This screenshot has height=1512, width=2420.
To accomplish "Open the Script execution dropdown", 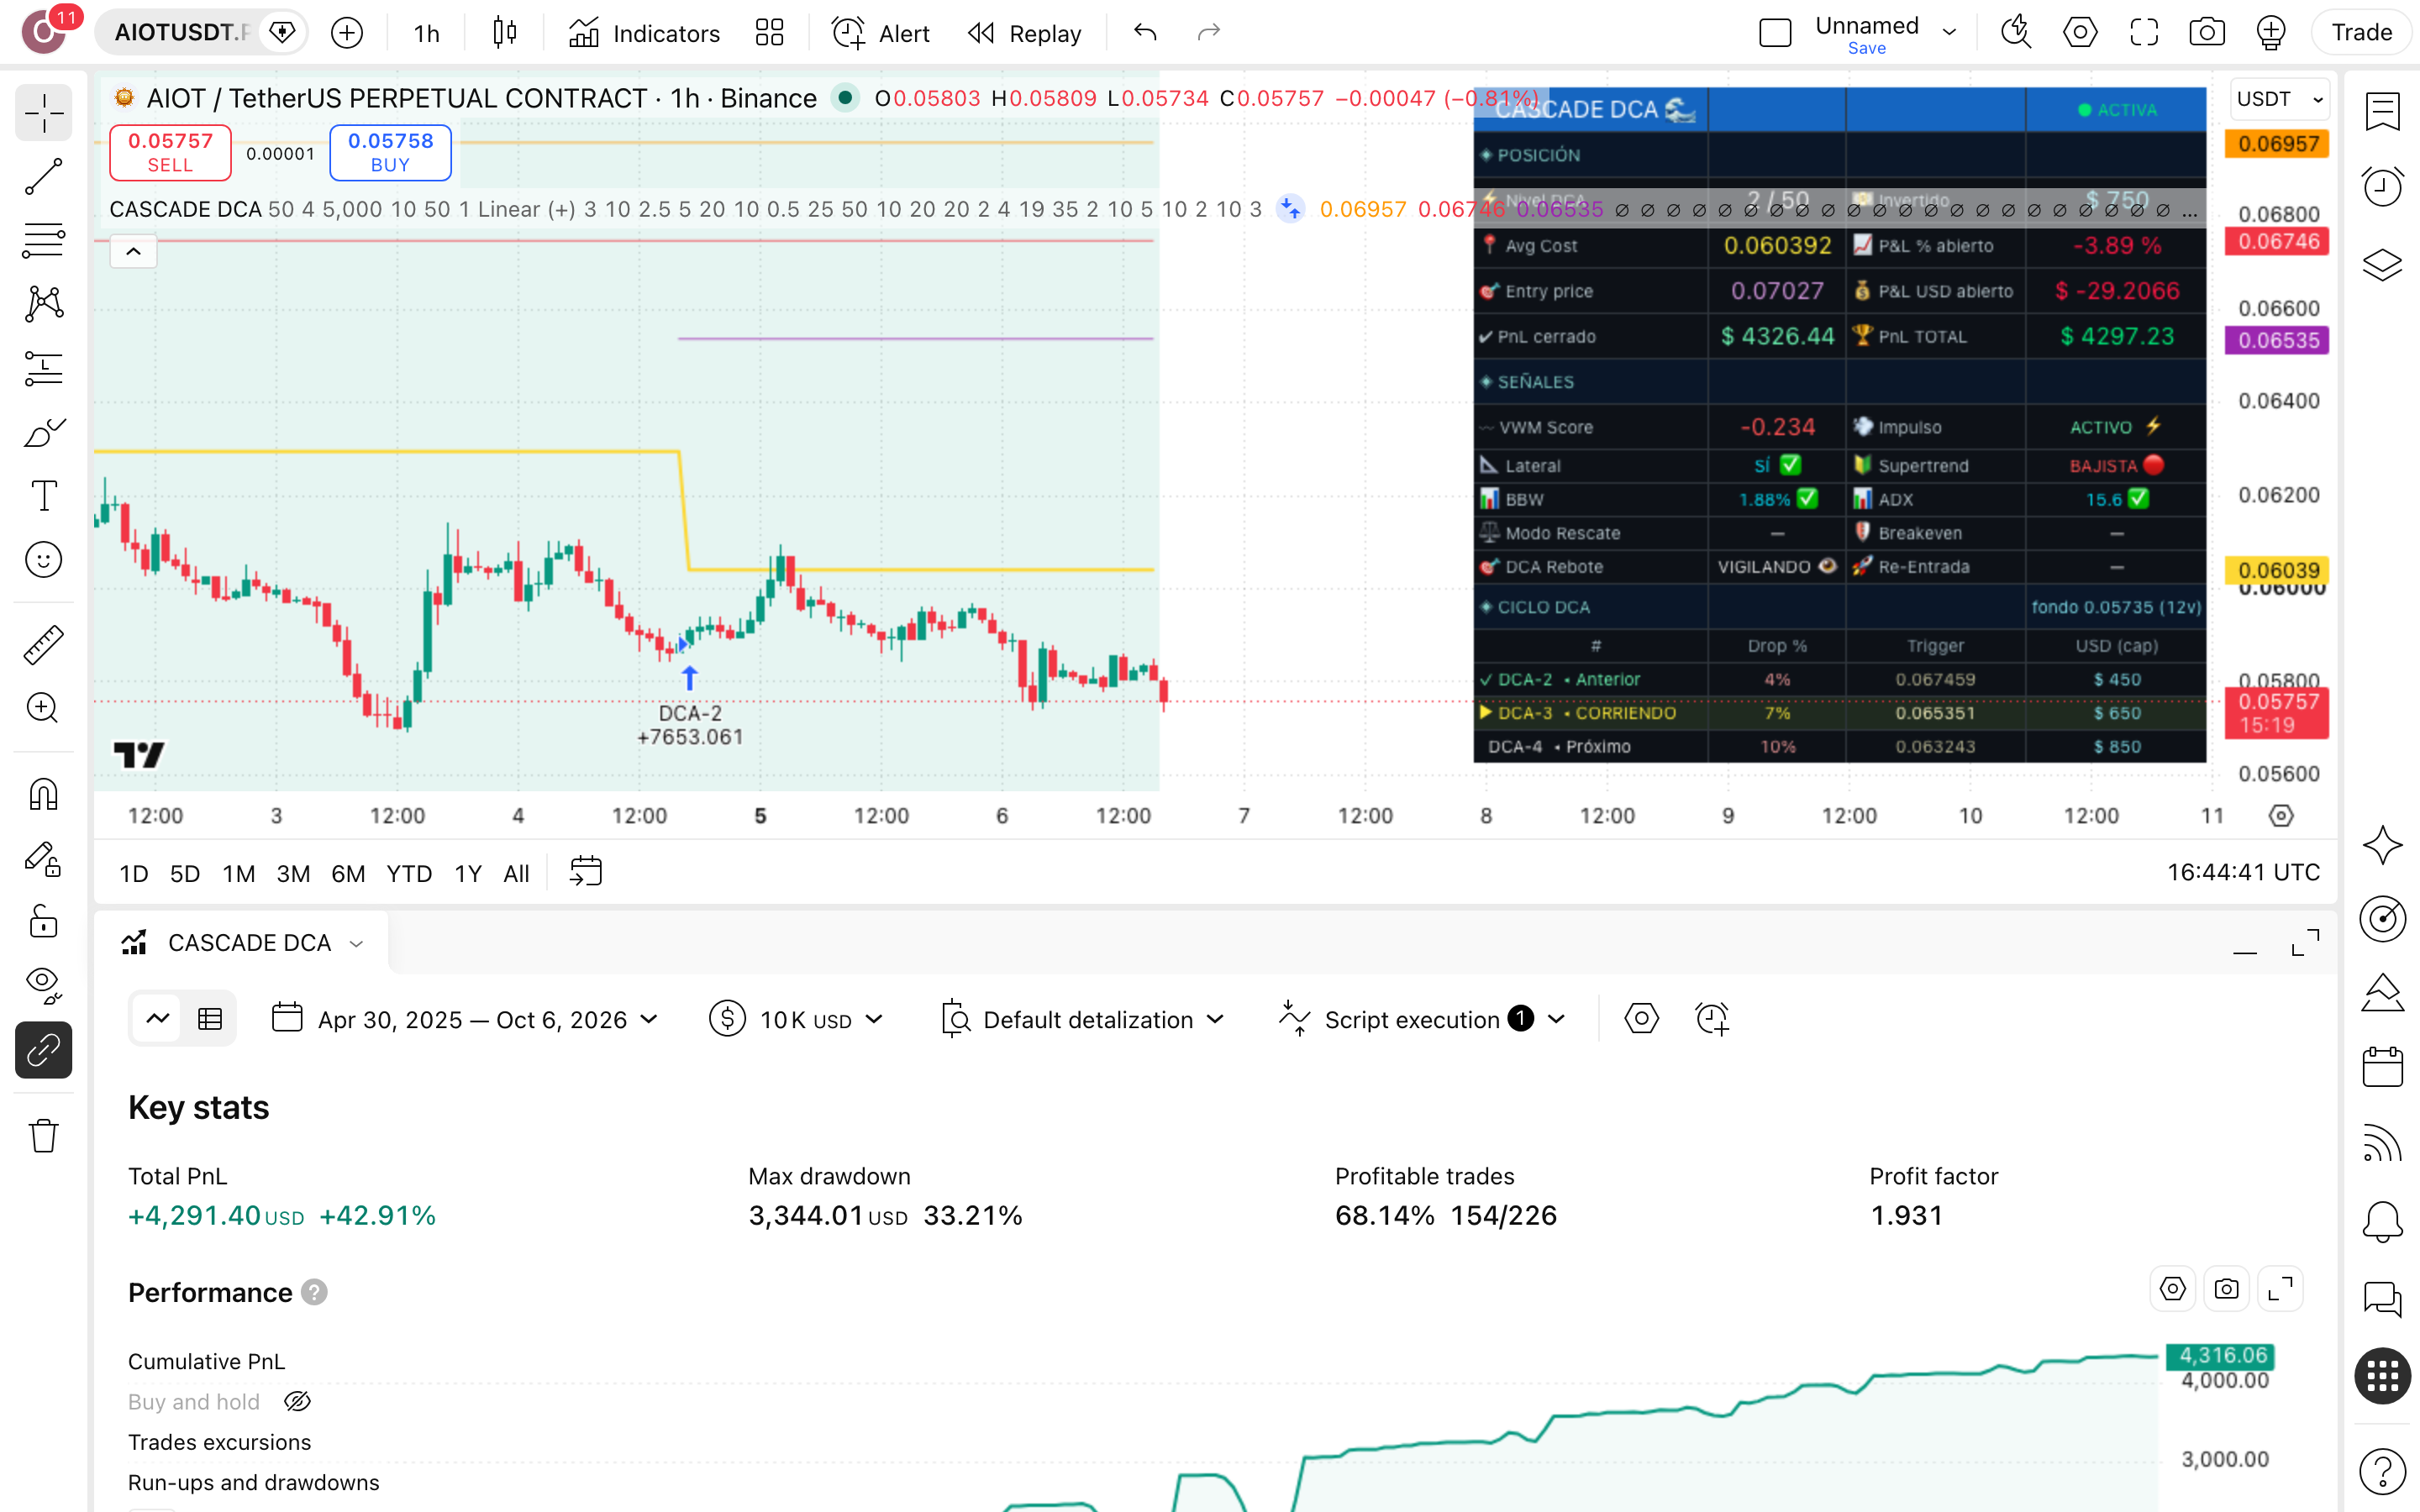I will (x=1421, y=1019).
